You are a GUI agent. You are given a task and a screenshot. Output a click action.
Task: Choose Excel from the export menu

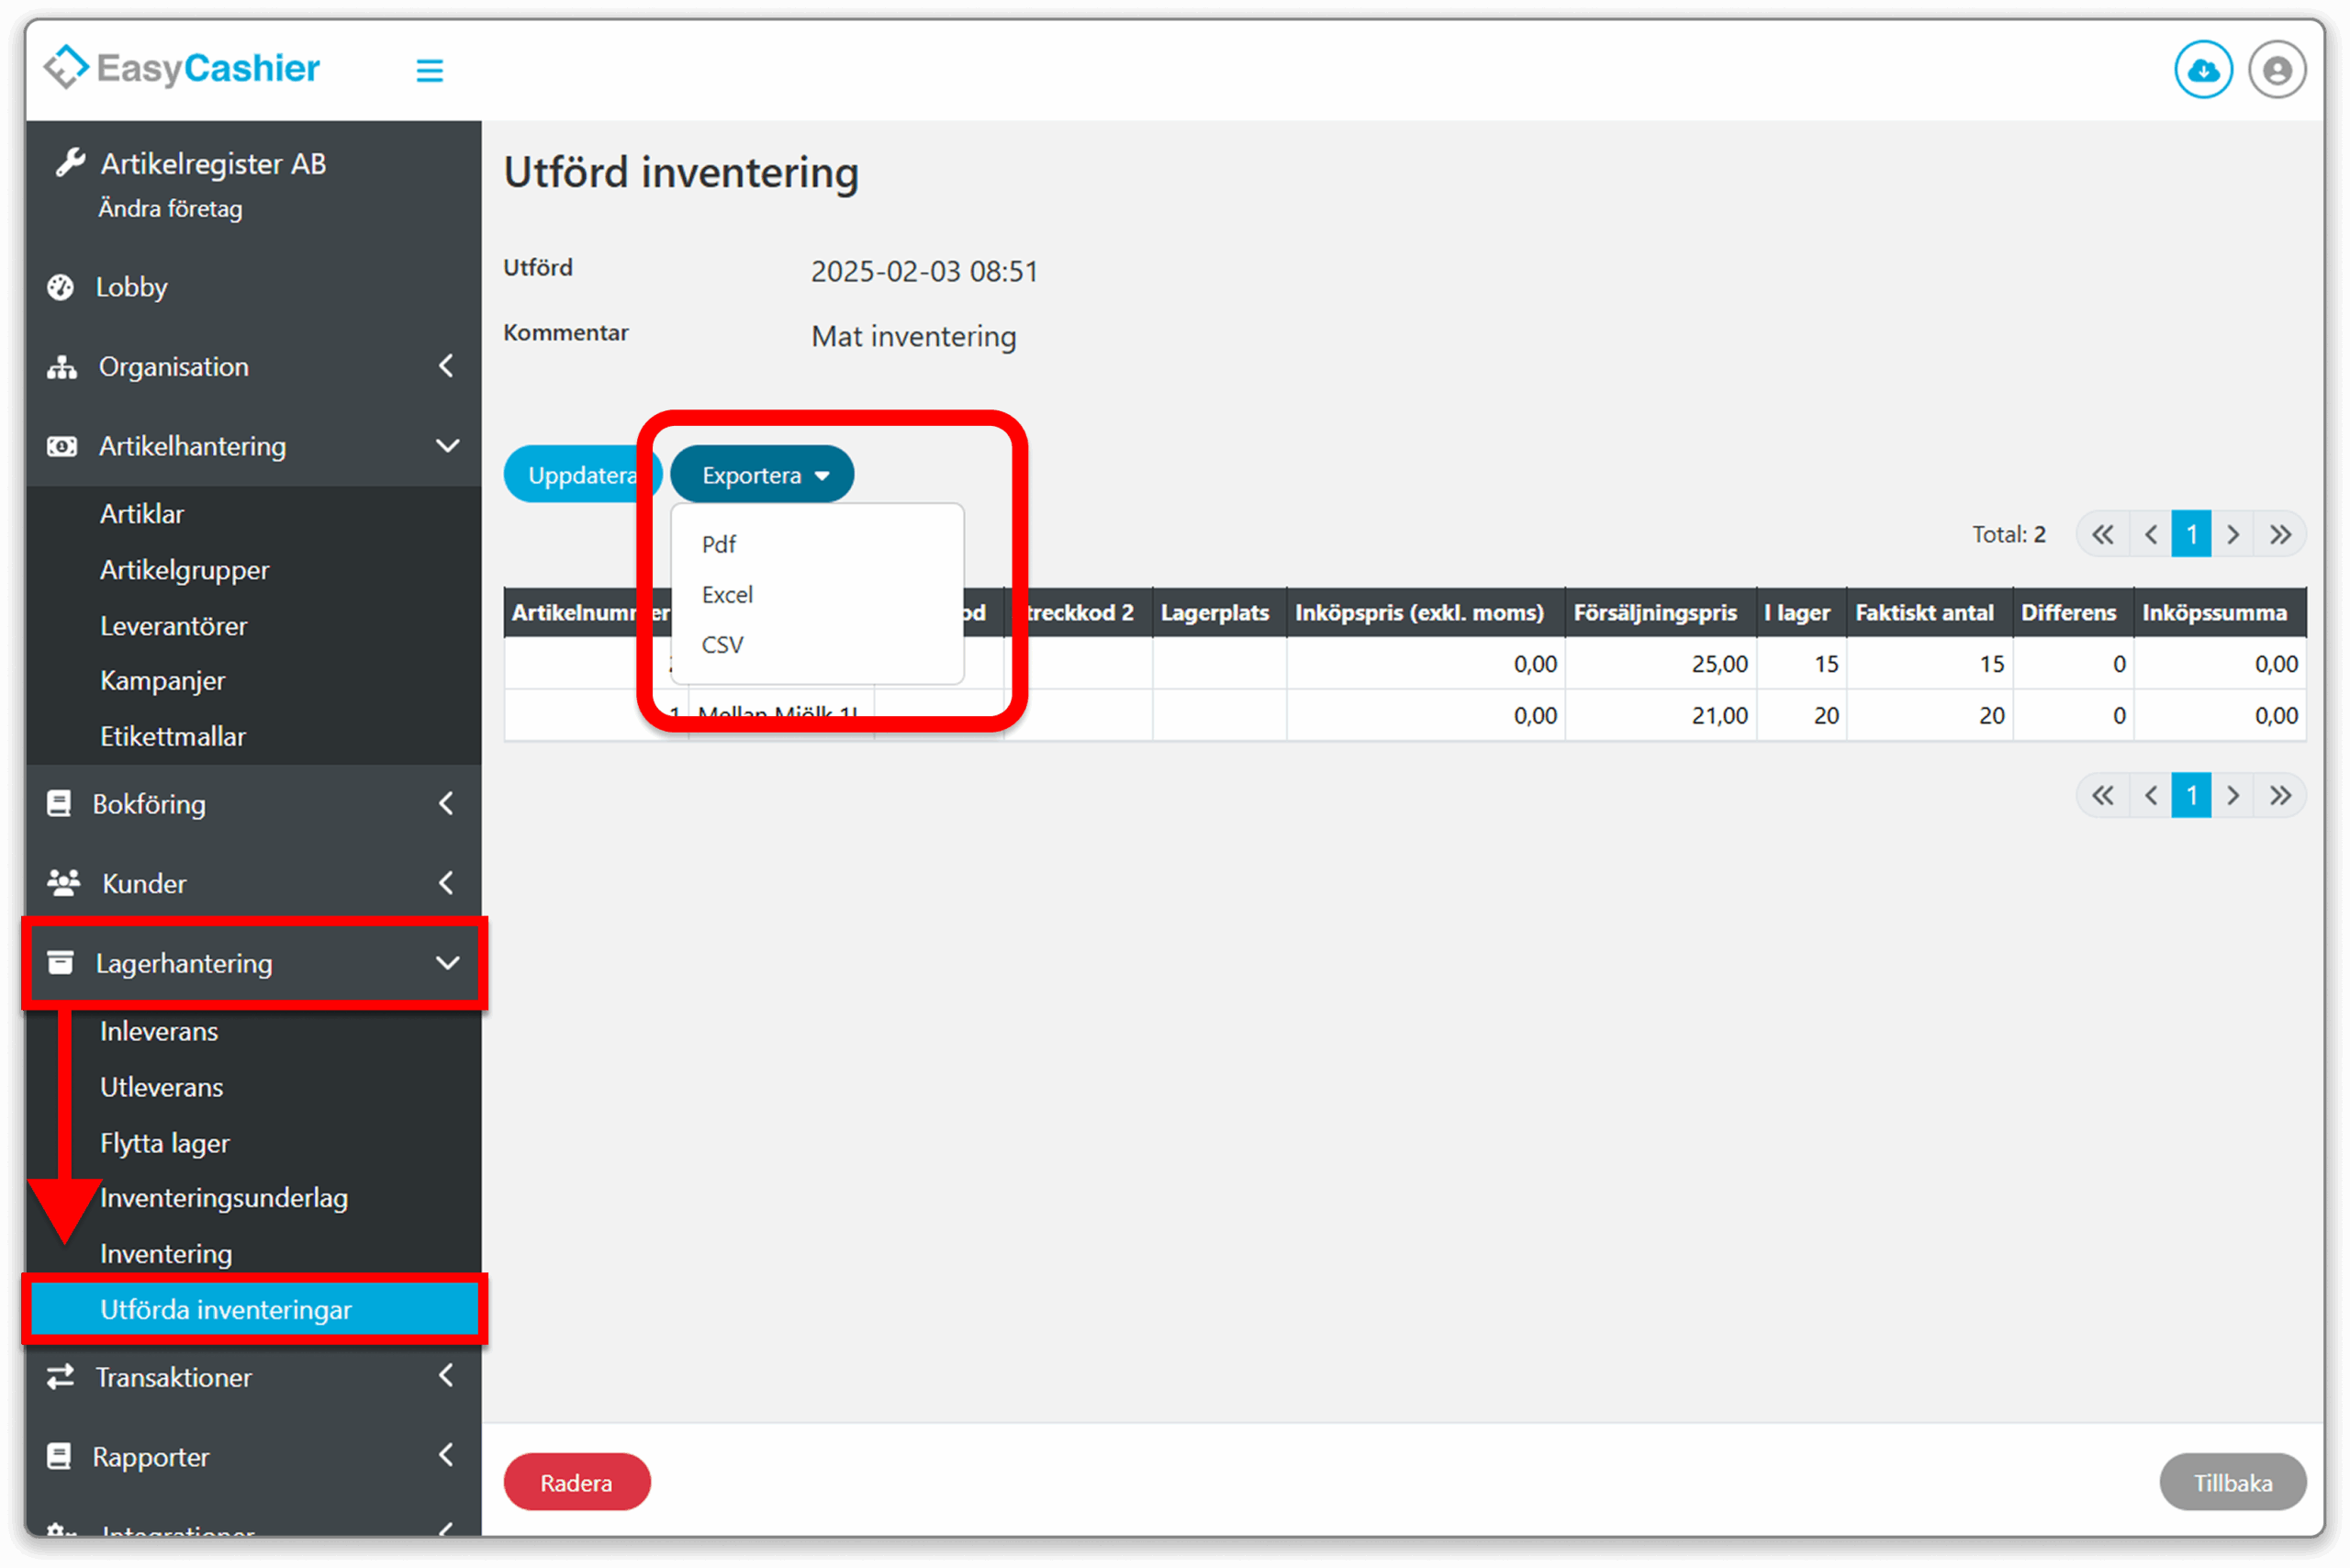coord(727,594)
